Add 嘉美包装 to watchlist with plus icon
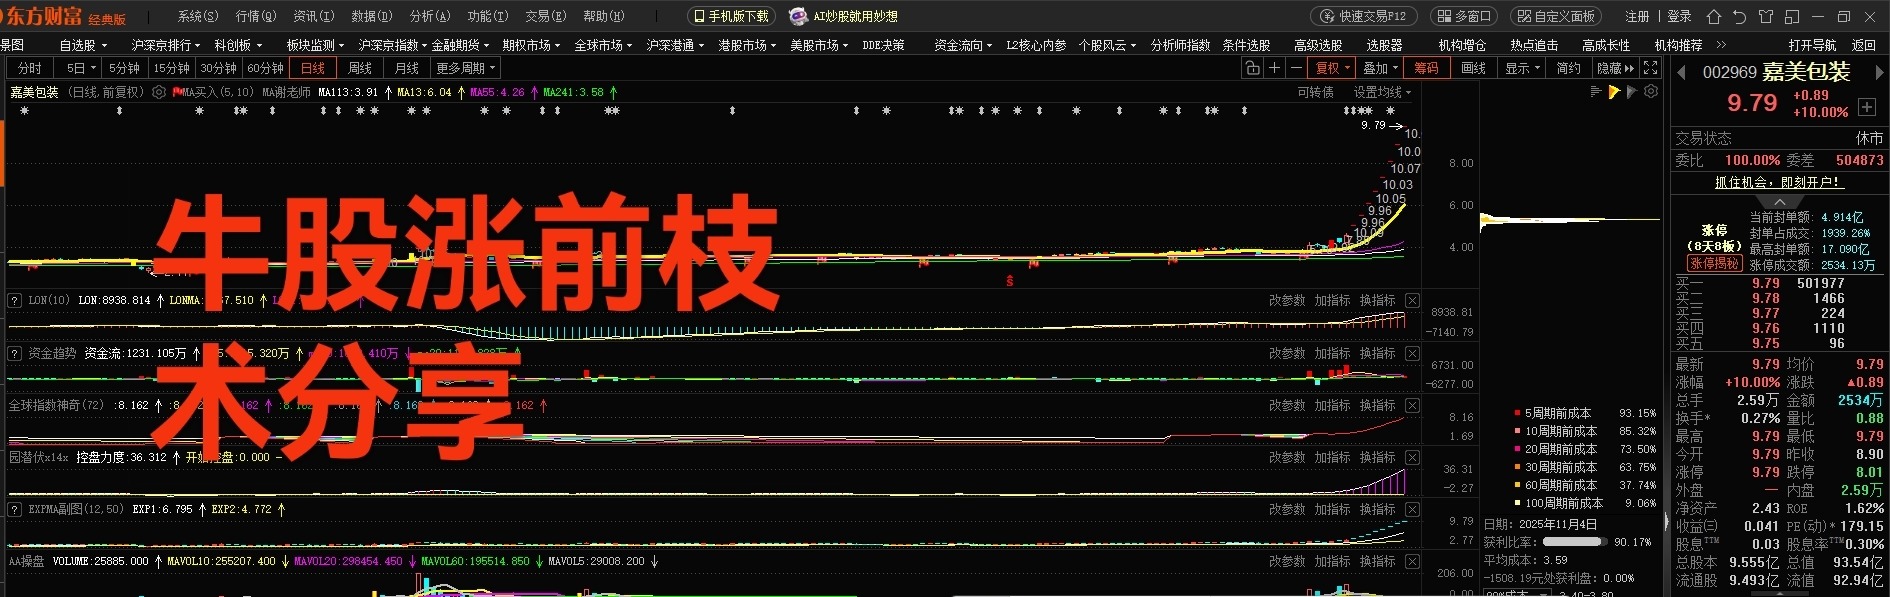The width and height of the screenshot is (1890, 597). point(1867,107)
